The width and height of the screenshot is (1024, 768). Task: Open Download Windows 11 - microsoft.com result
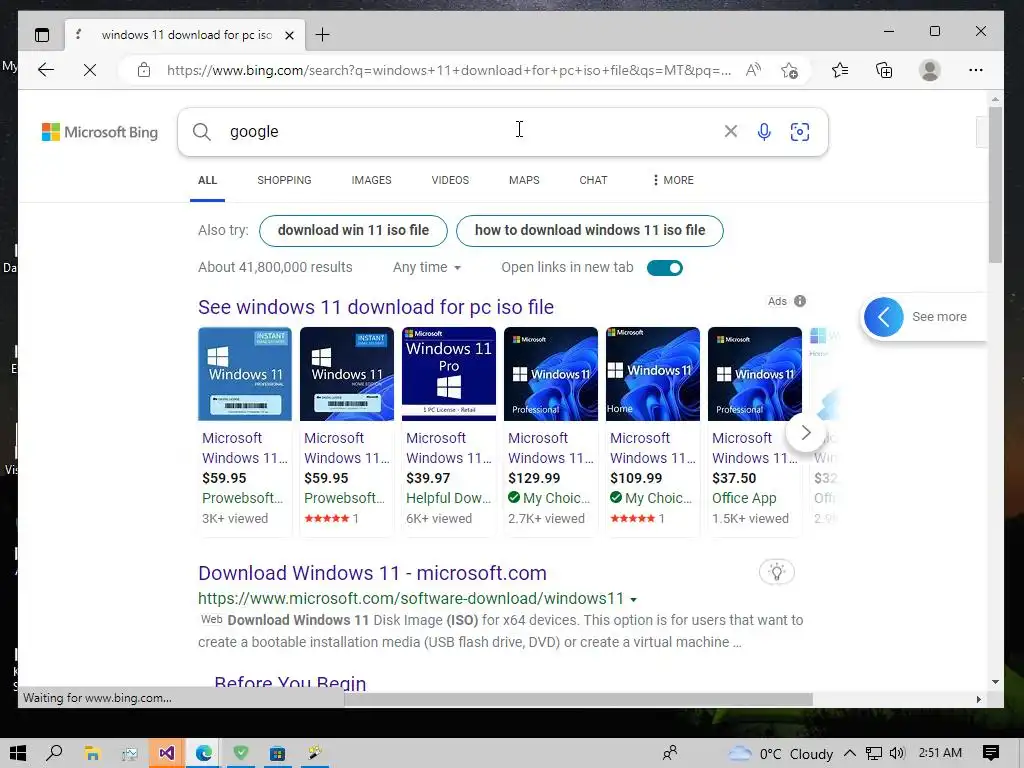click(x=372, y=573)
